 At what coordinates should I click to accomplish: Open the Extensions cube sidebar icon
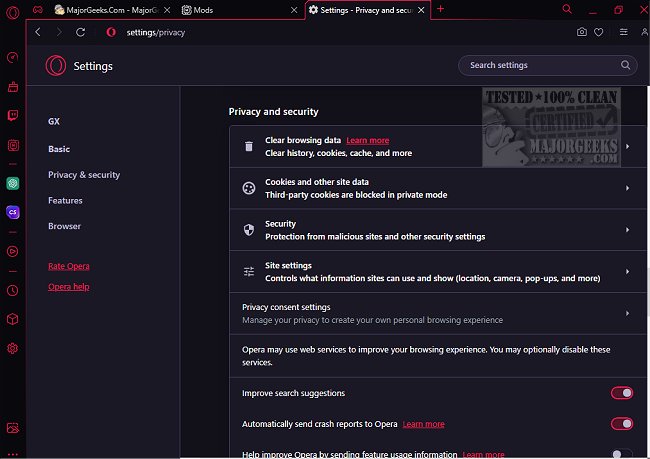click(x=13, y=319)
